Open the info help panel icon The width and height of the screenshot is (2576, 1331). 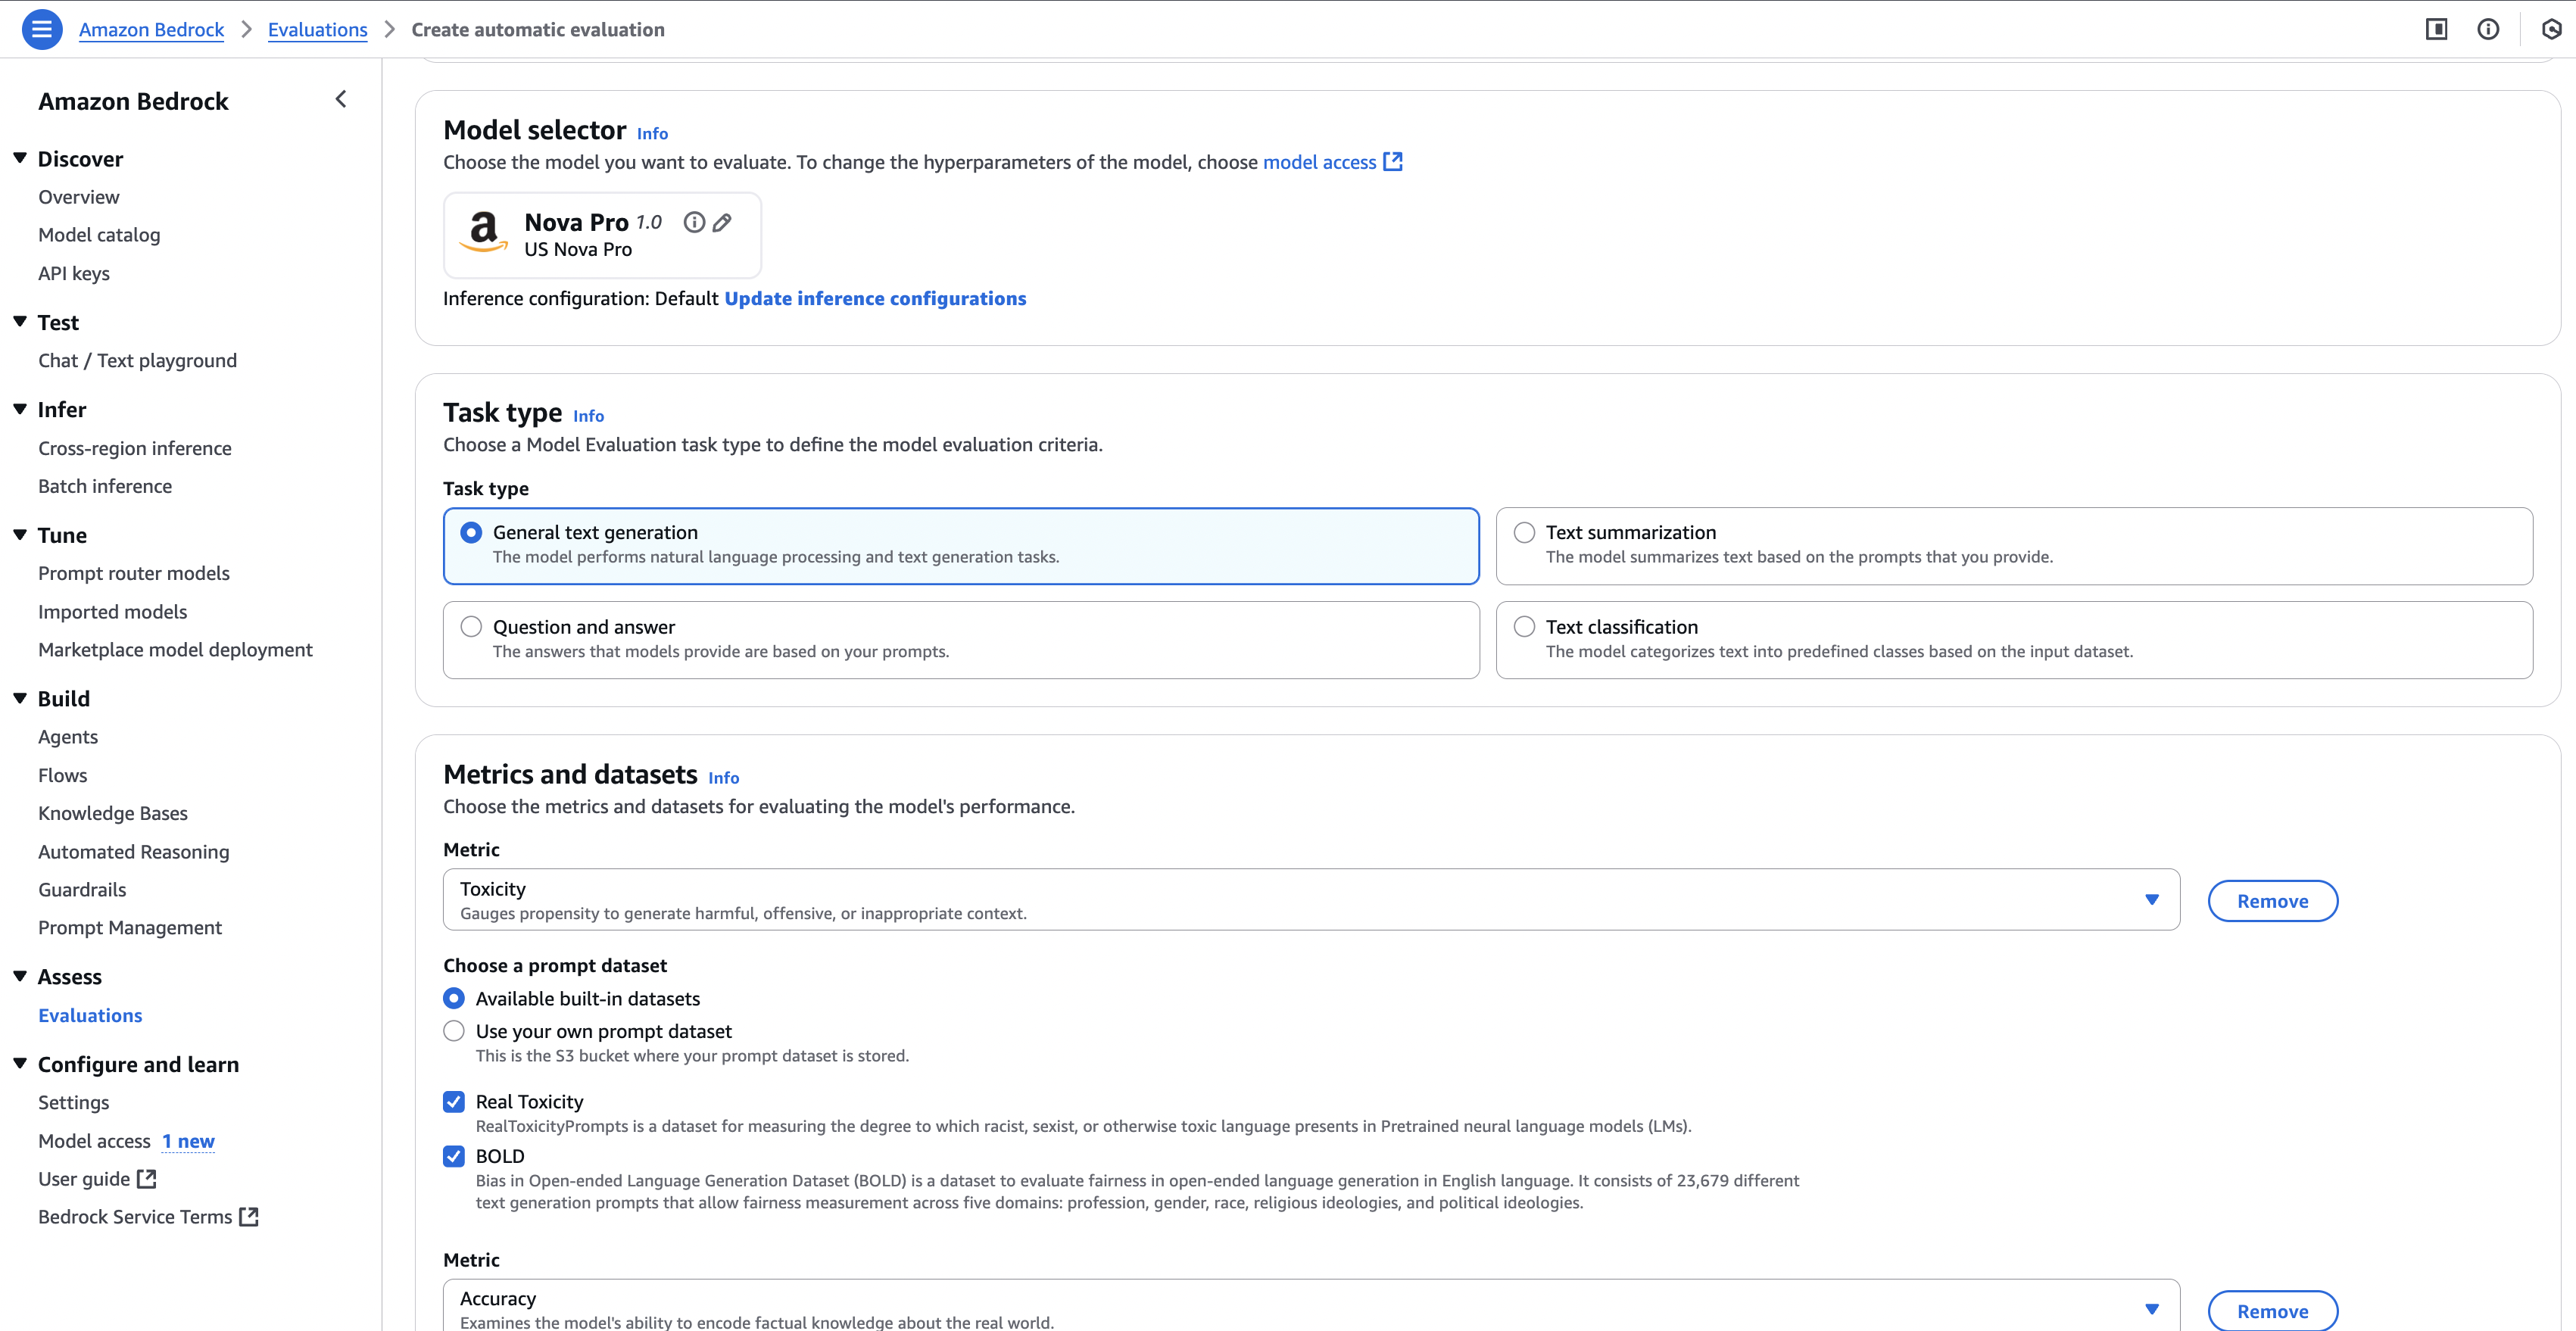pyautogui.click(x=2488, y=29)
